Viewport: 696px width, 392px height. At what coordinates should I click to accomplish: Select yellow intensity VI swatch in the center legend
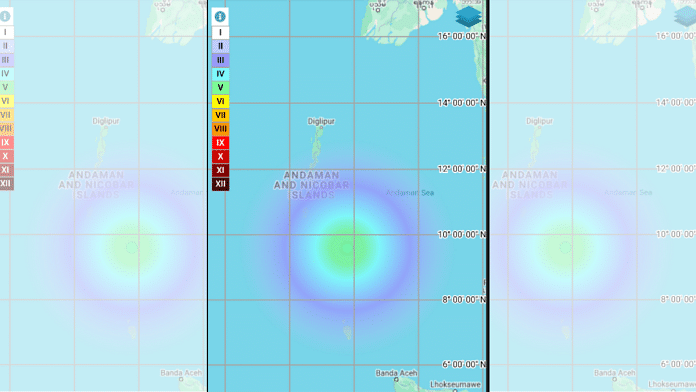(x=220, y=101)
